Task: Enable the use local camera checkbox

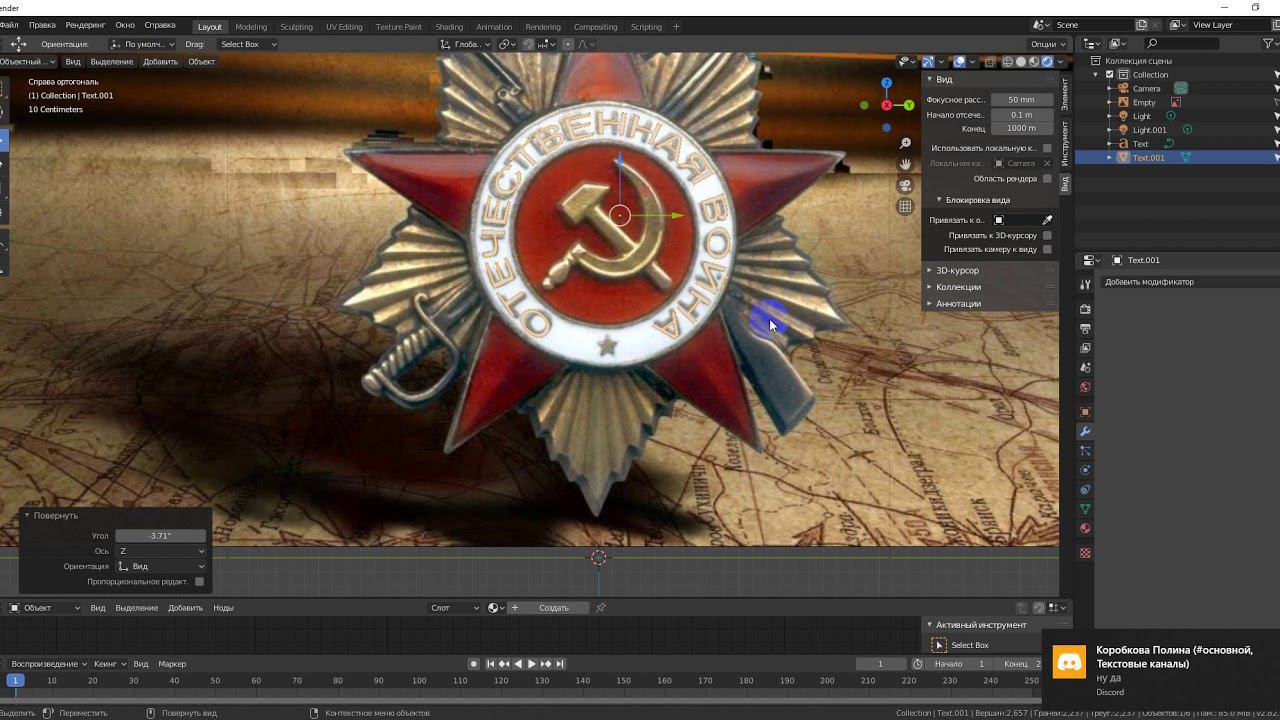Action: coord(1047,148)
